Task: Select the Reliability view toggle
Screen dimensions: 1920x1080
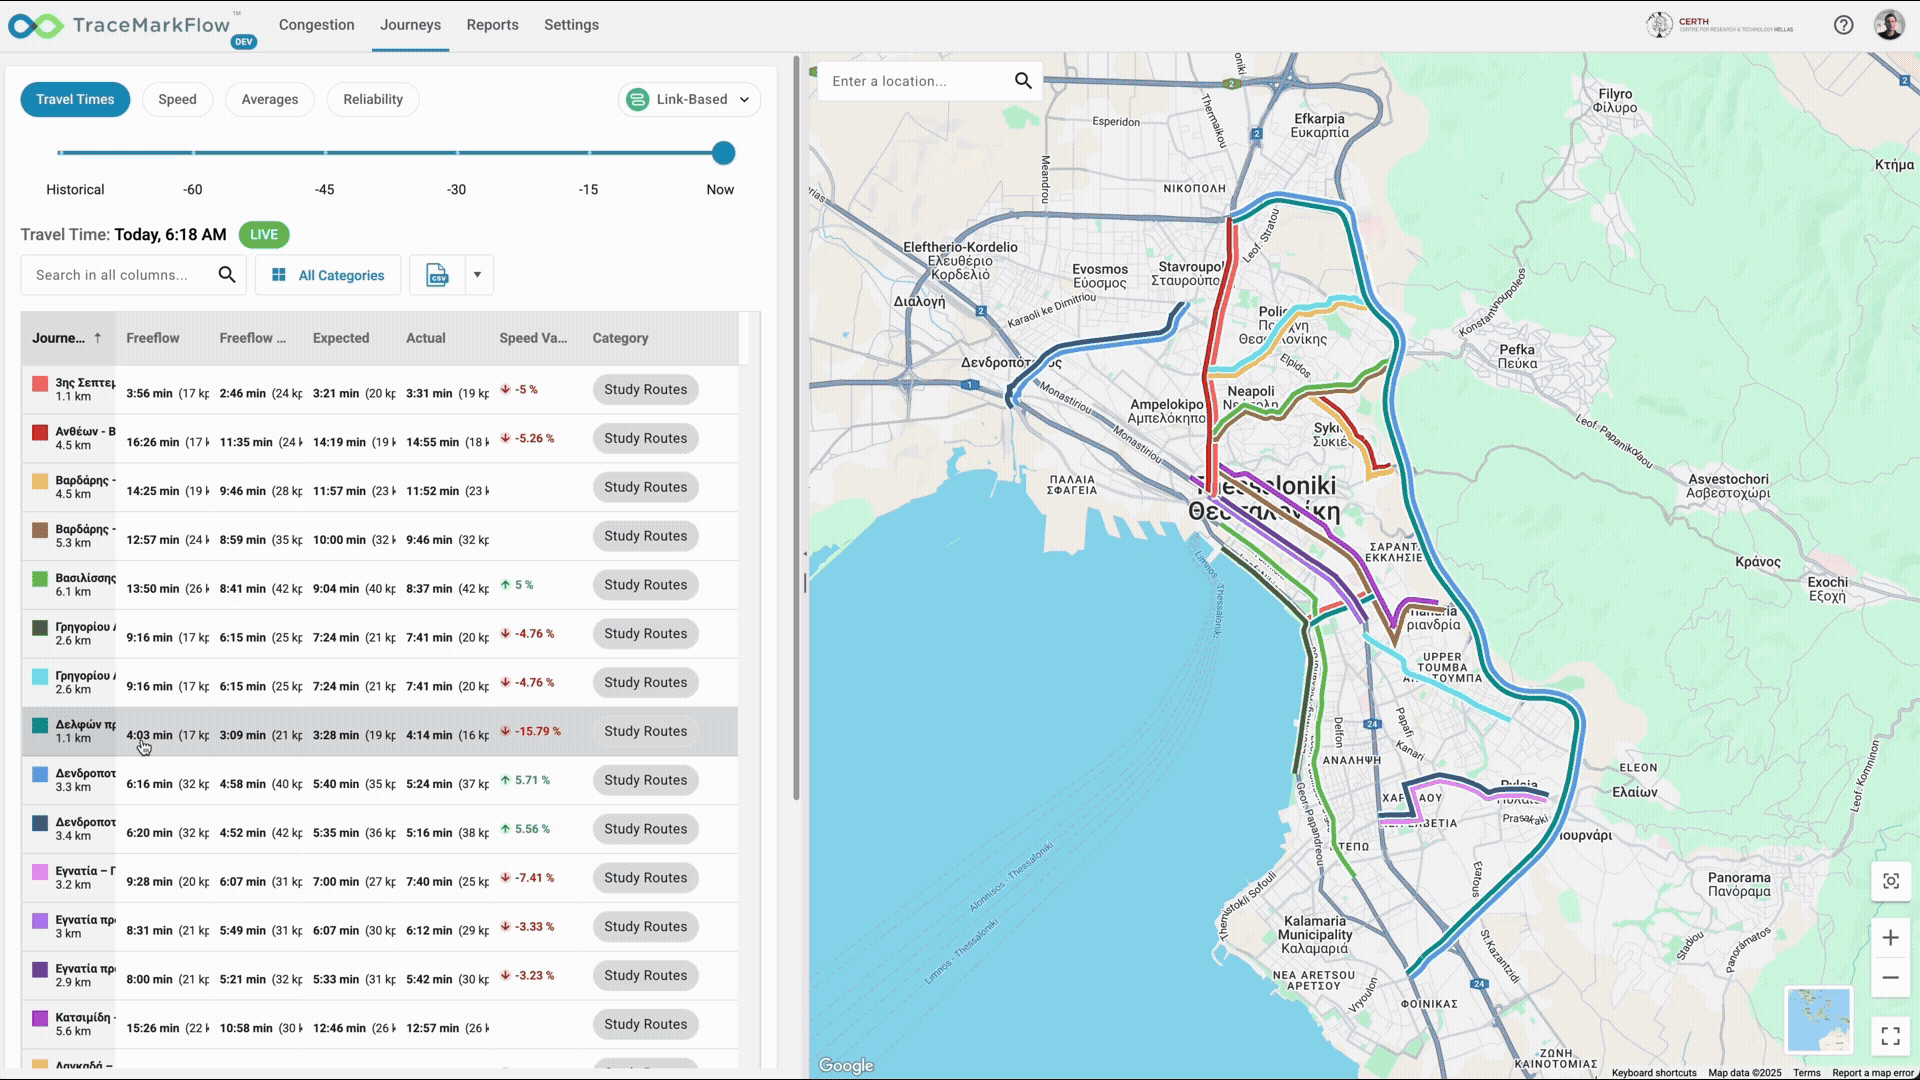Action: coord(372,99)
